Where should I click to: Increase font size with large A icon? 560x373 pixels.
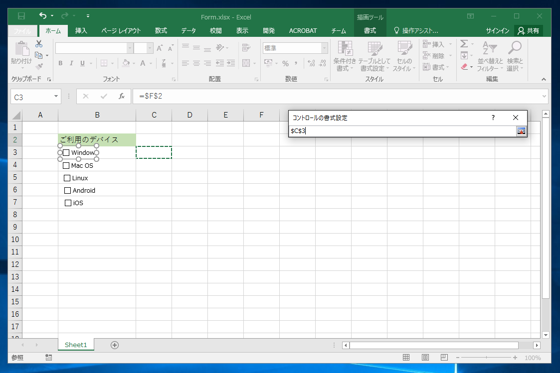(160, 48)
